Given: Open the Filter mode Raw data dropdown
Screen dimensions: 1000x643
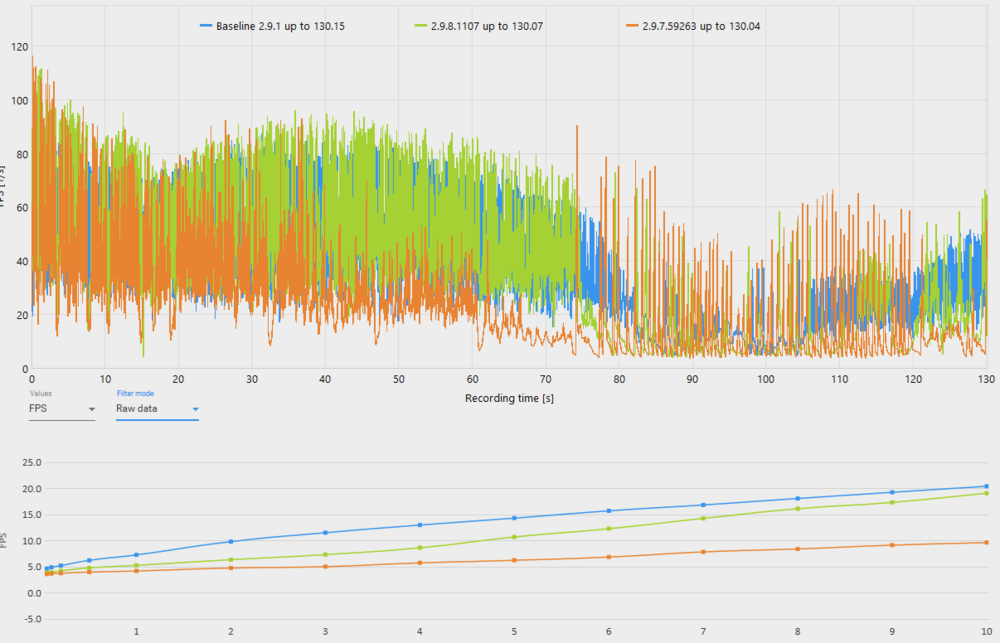Looking at the screenshot, I should point(157,409).
